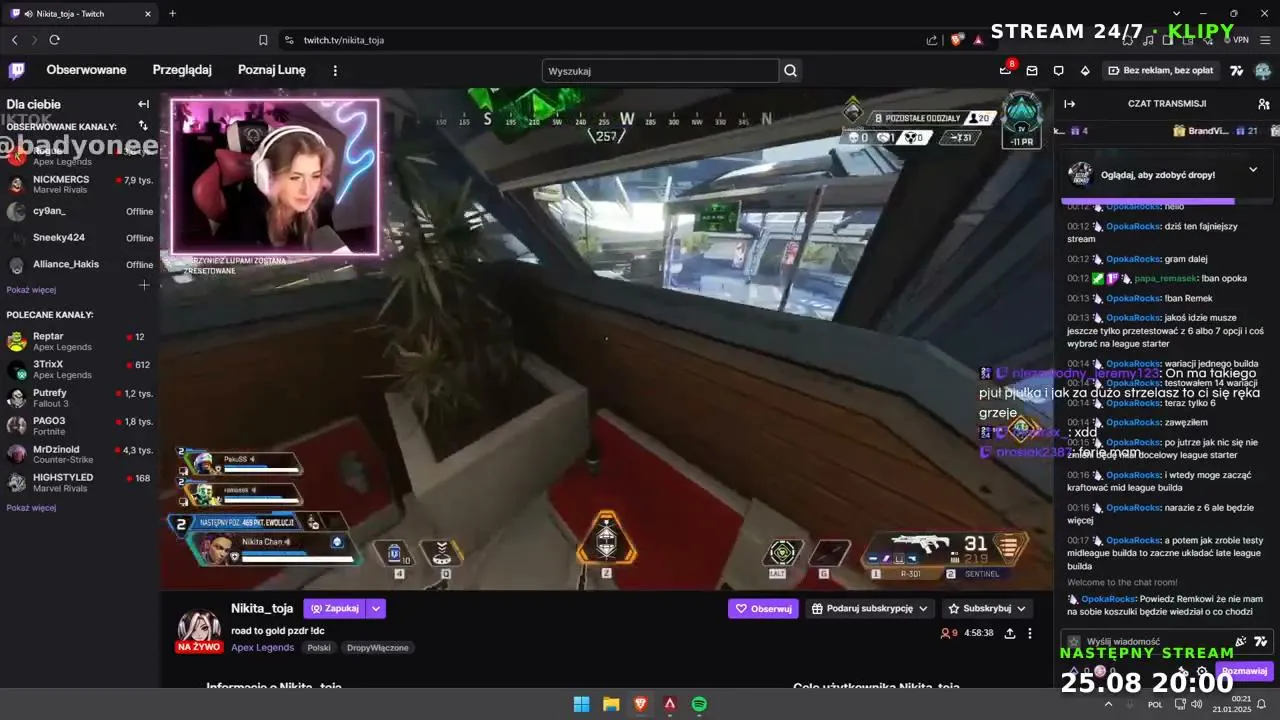Open the notifications inbox icon

(x=1032, y=71)
